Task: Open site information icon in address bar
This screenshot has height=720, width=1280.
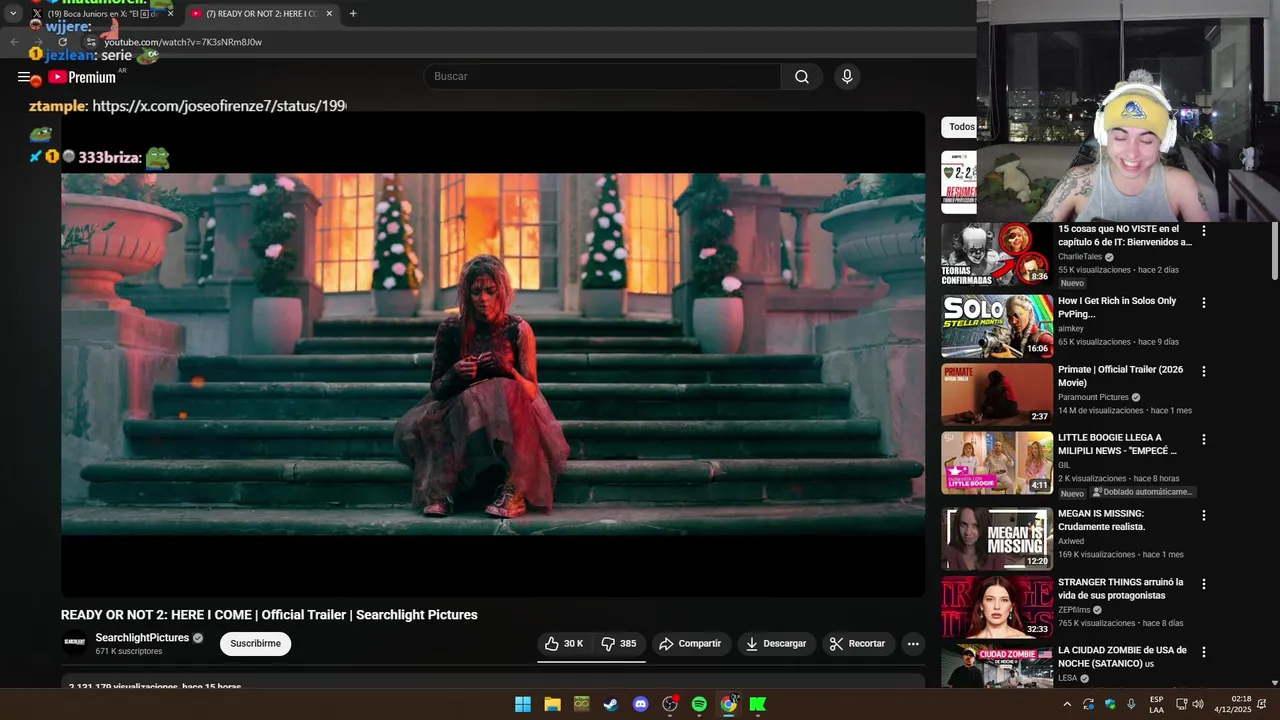Action: coord(90,42)
